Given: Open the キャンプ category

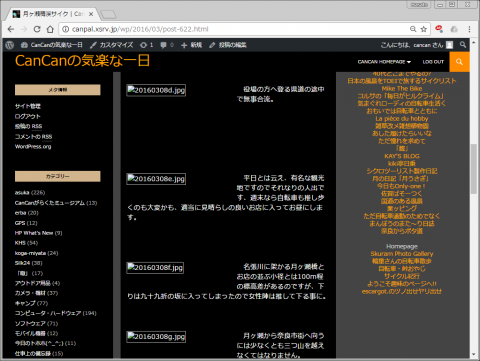Looking at the screenshot, I should click(x=25, y=303).
